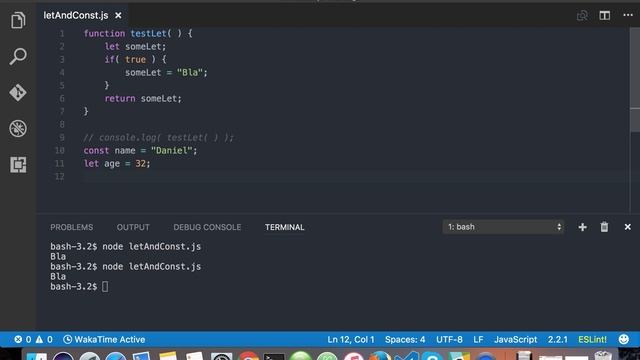Open the Search view in the activity bar

(18, 56)
